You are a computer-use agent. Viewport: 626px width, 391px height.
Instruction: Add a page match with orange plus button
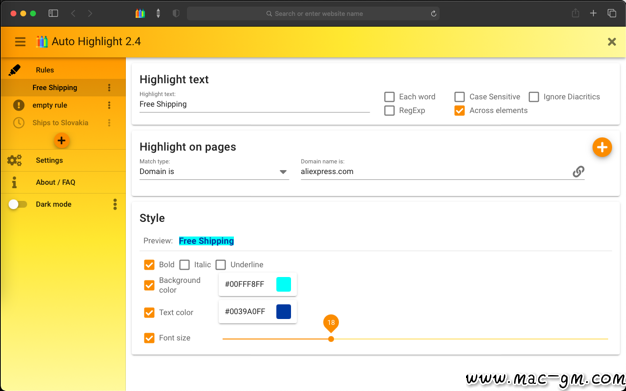pyautogui.click(x=602, y=147)
